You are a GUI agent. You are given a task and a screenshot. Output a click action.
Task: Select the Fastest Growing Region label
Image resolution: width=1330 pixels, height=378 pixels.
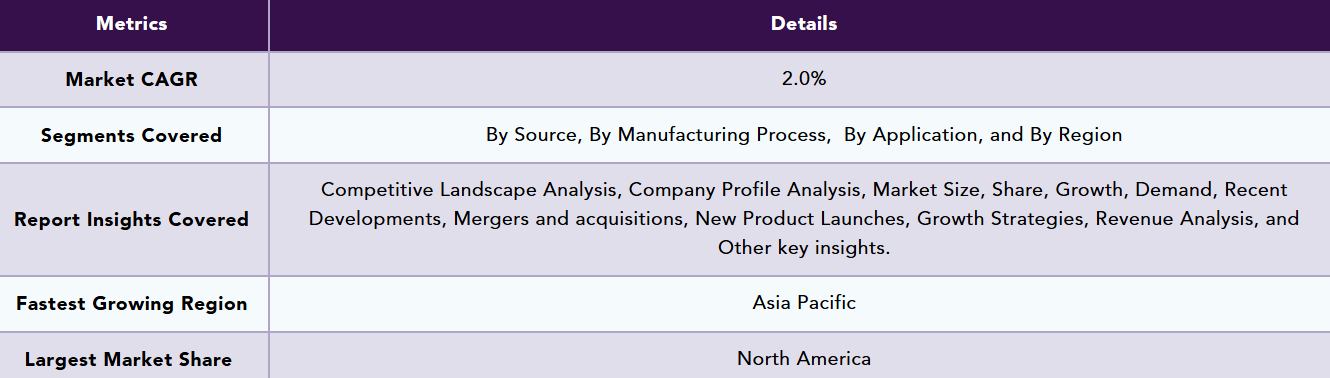point(132,304)
